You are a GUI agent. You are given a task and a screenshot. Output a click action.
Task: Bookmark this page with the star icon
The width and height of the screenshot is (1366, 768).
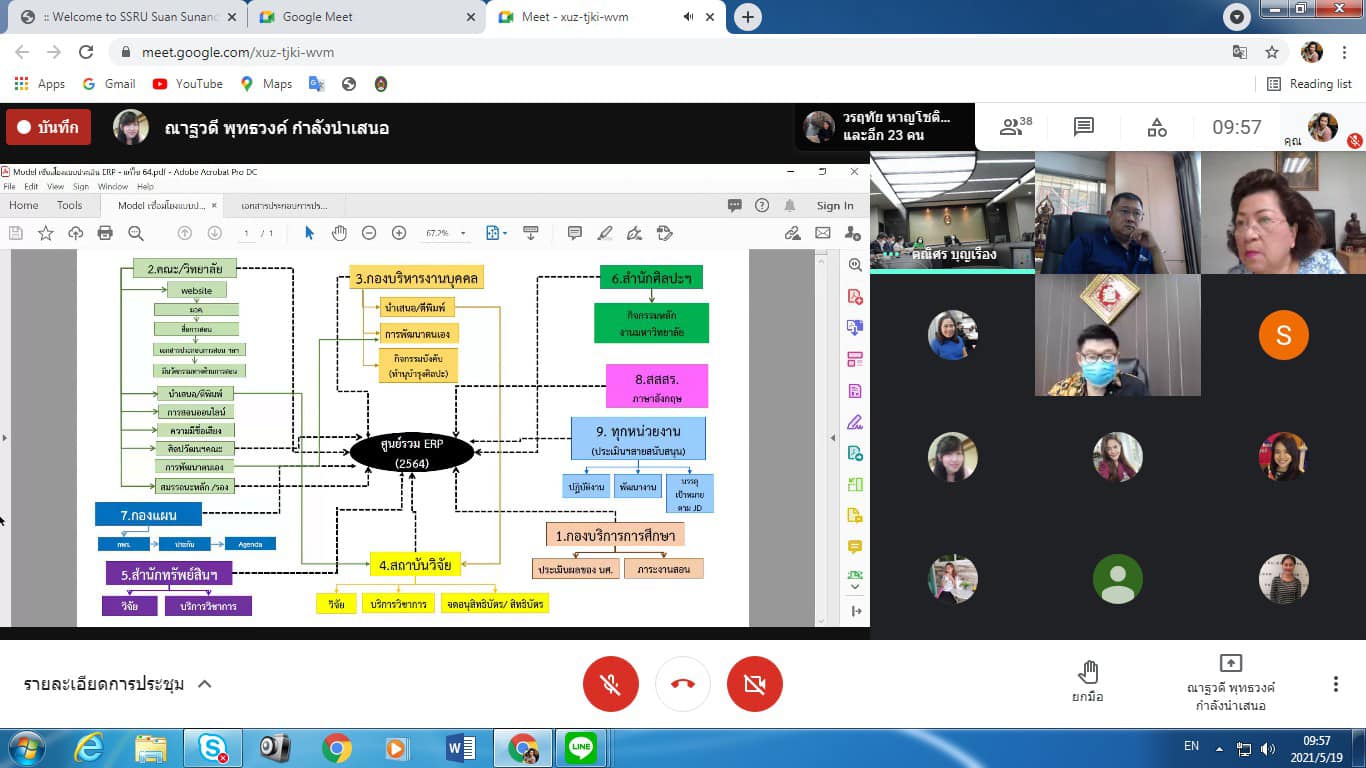click(x=1272, y=52)
